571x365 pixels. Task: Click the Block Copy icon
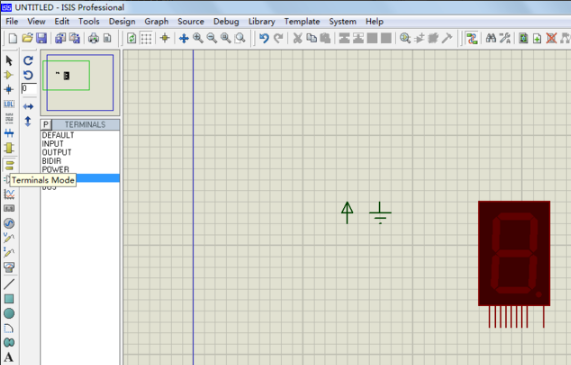pos(344,38)
